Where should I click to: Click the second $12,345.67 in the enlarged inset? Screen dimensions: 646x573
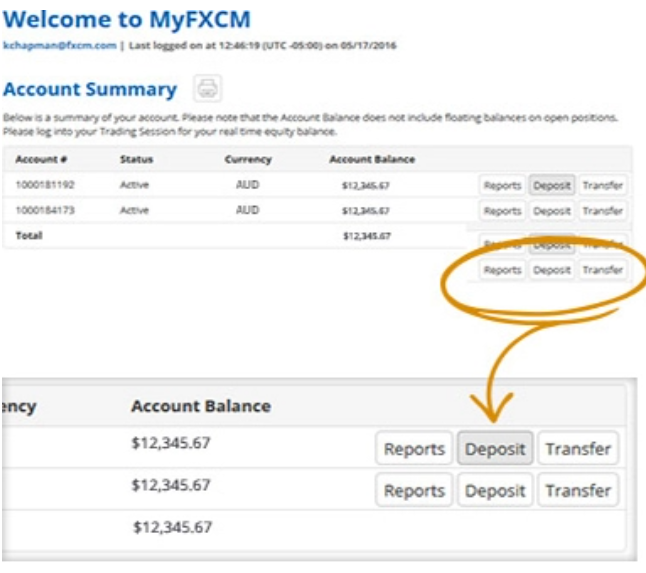171,485
